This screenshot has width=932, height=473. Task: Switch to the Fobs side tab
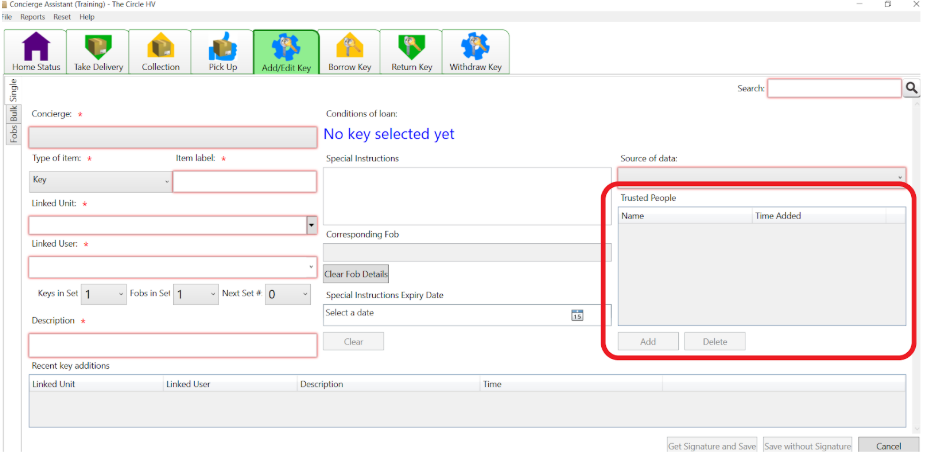click(13, 134)
